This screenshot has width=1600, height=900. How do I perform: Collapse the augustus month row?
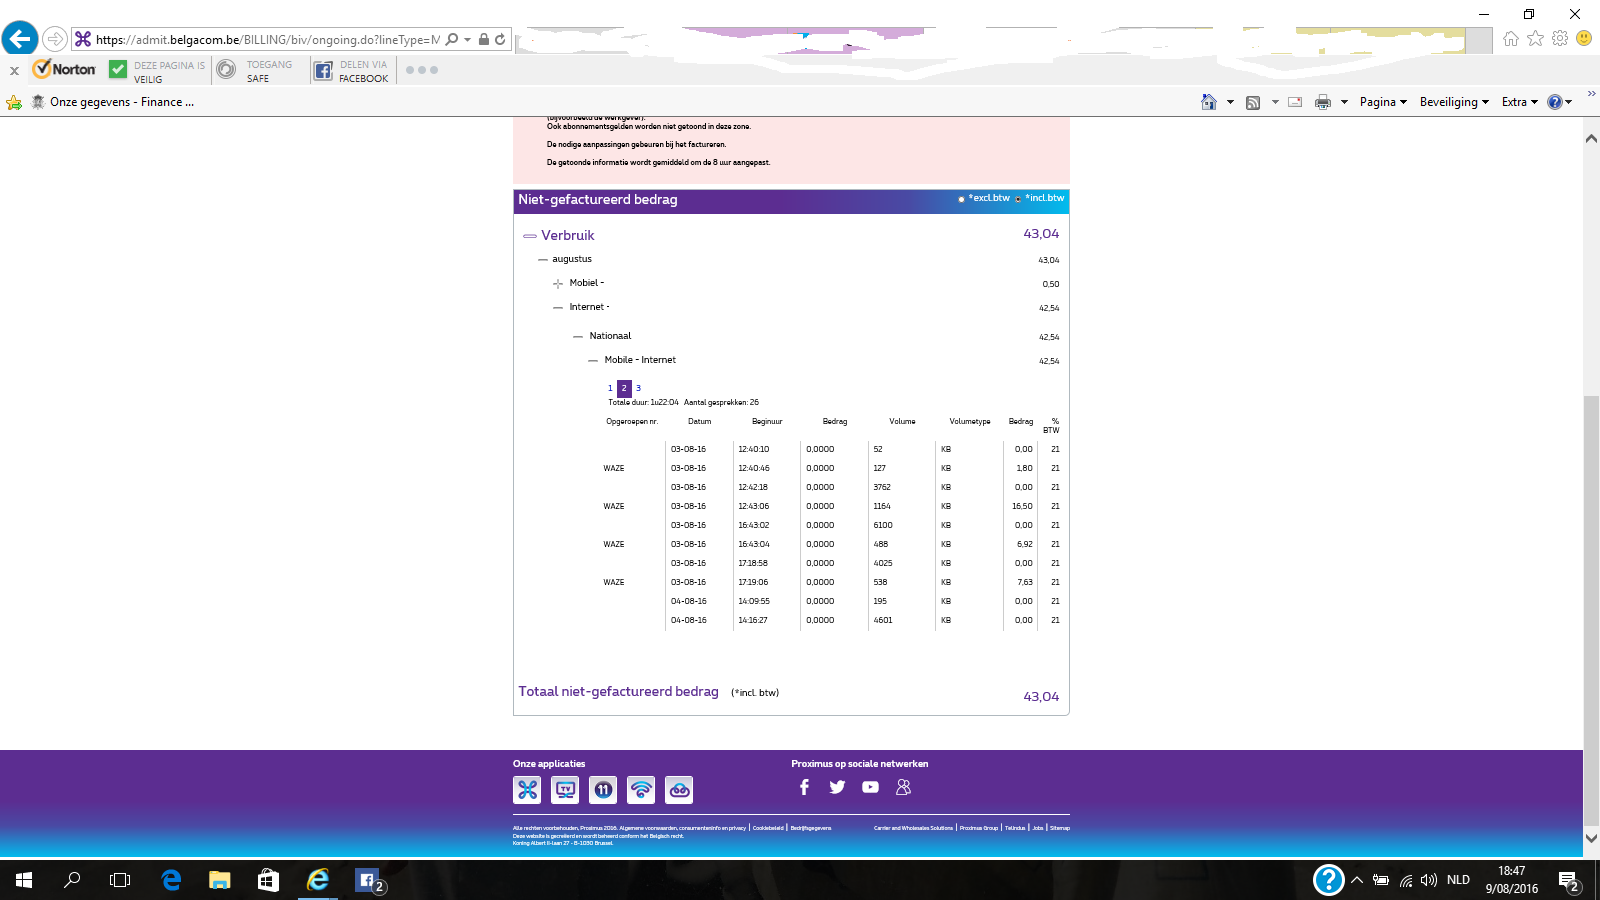coord(543,260)
